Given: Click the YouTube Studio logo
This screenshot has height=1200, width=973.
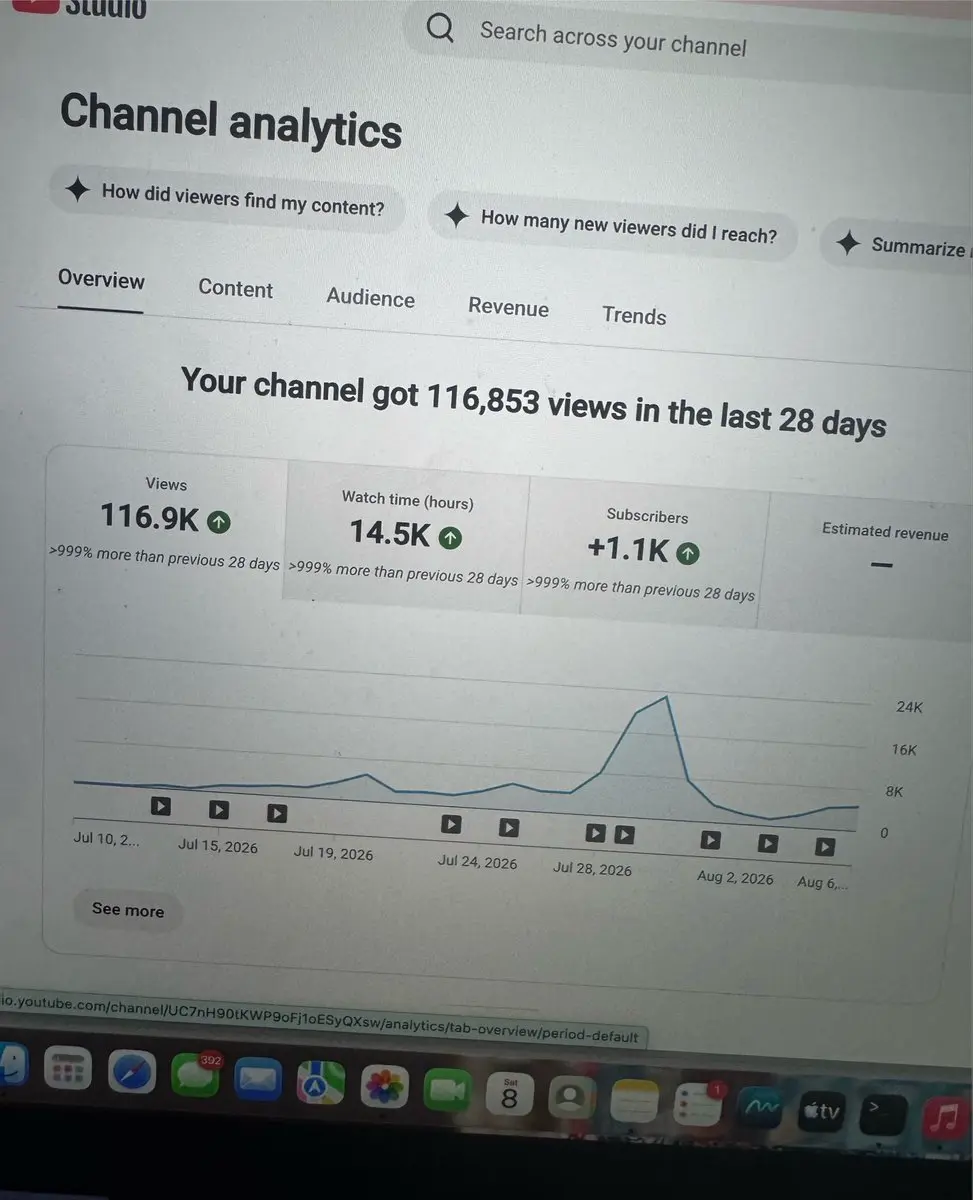Looking at the screenshot, I should coord(78,7).
